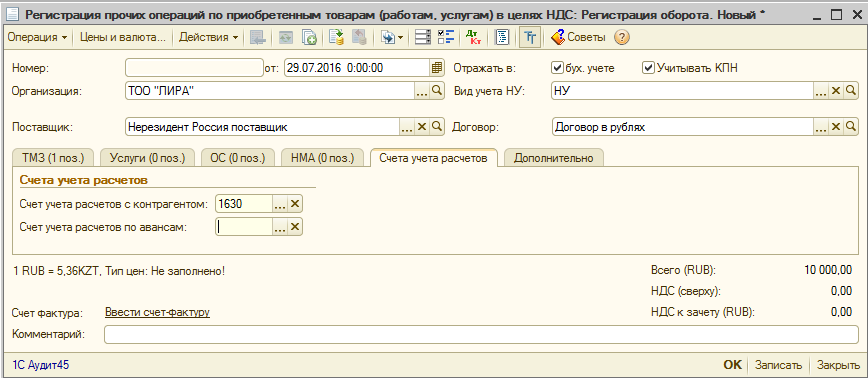Click the Организация field ТОО "ЛИРА"
868x378 pixels.
tap(270, 91)
